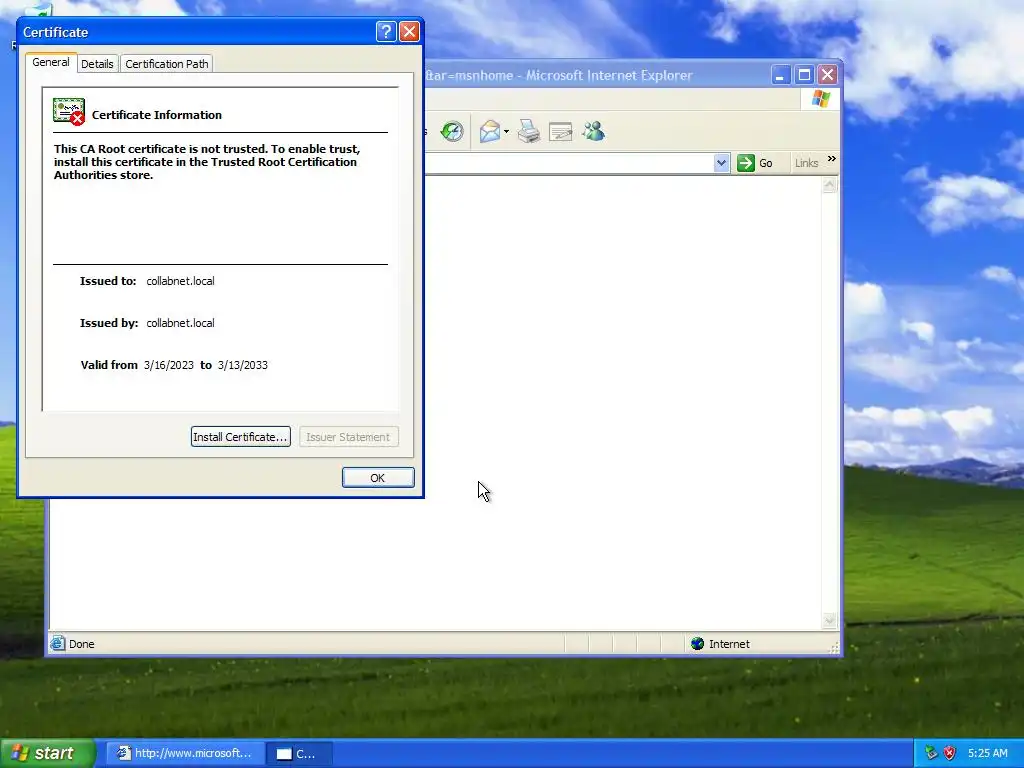Close the Internet Explorer window
This screenshot has width=1024, height=768.
point(827,75)
